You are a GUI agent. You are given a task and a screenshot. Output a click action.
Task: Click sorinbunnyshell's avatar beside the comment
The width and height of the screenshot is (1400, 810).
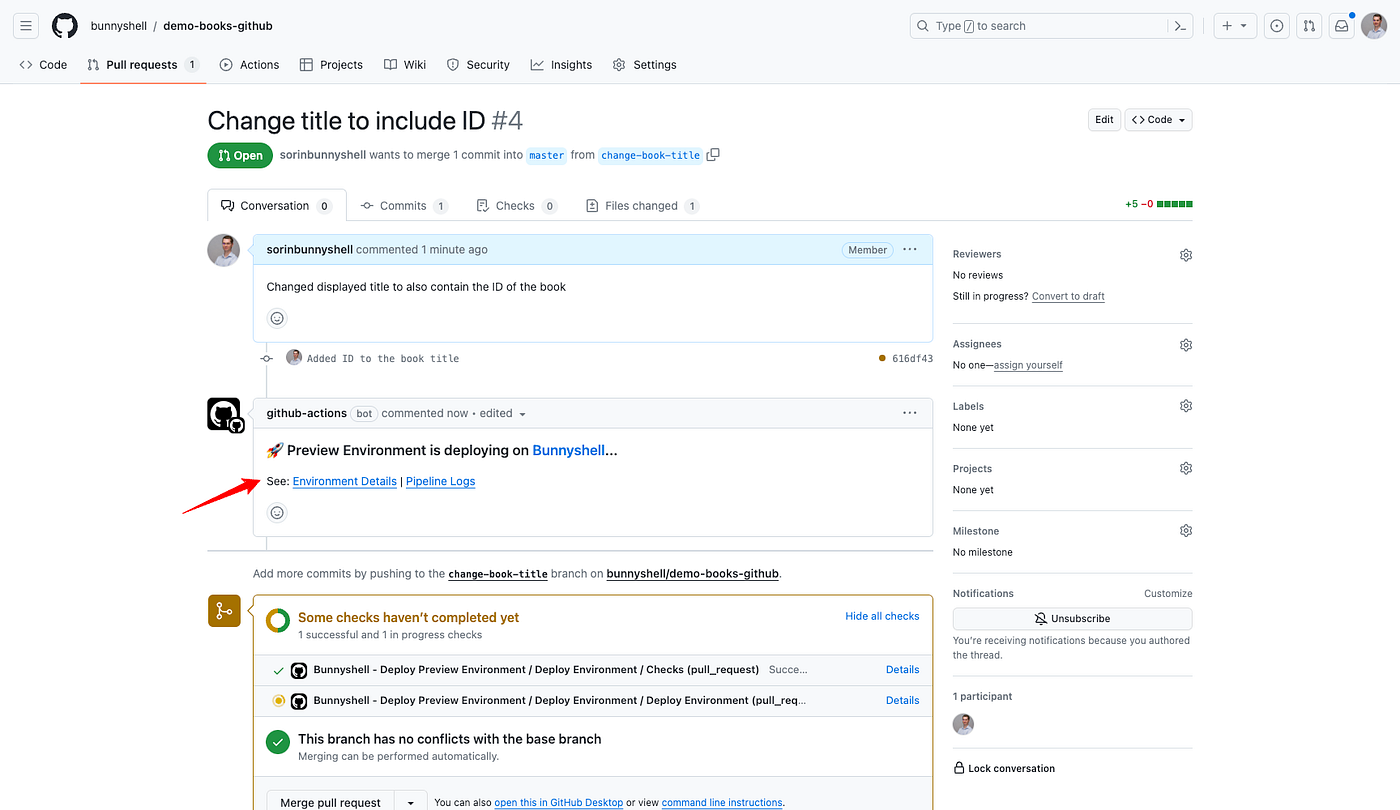(224, 250)
